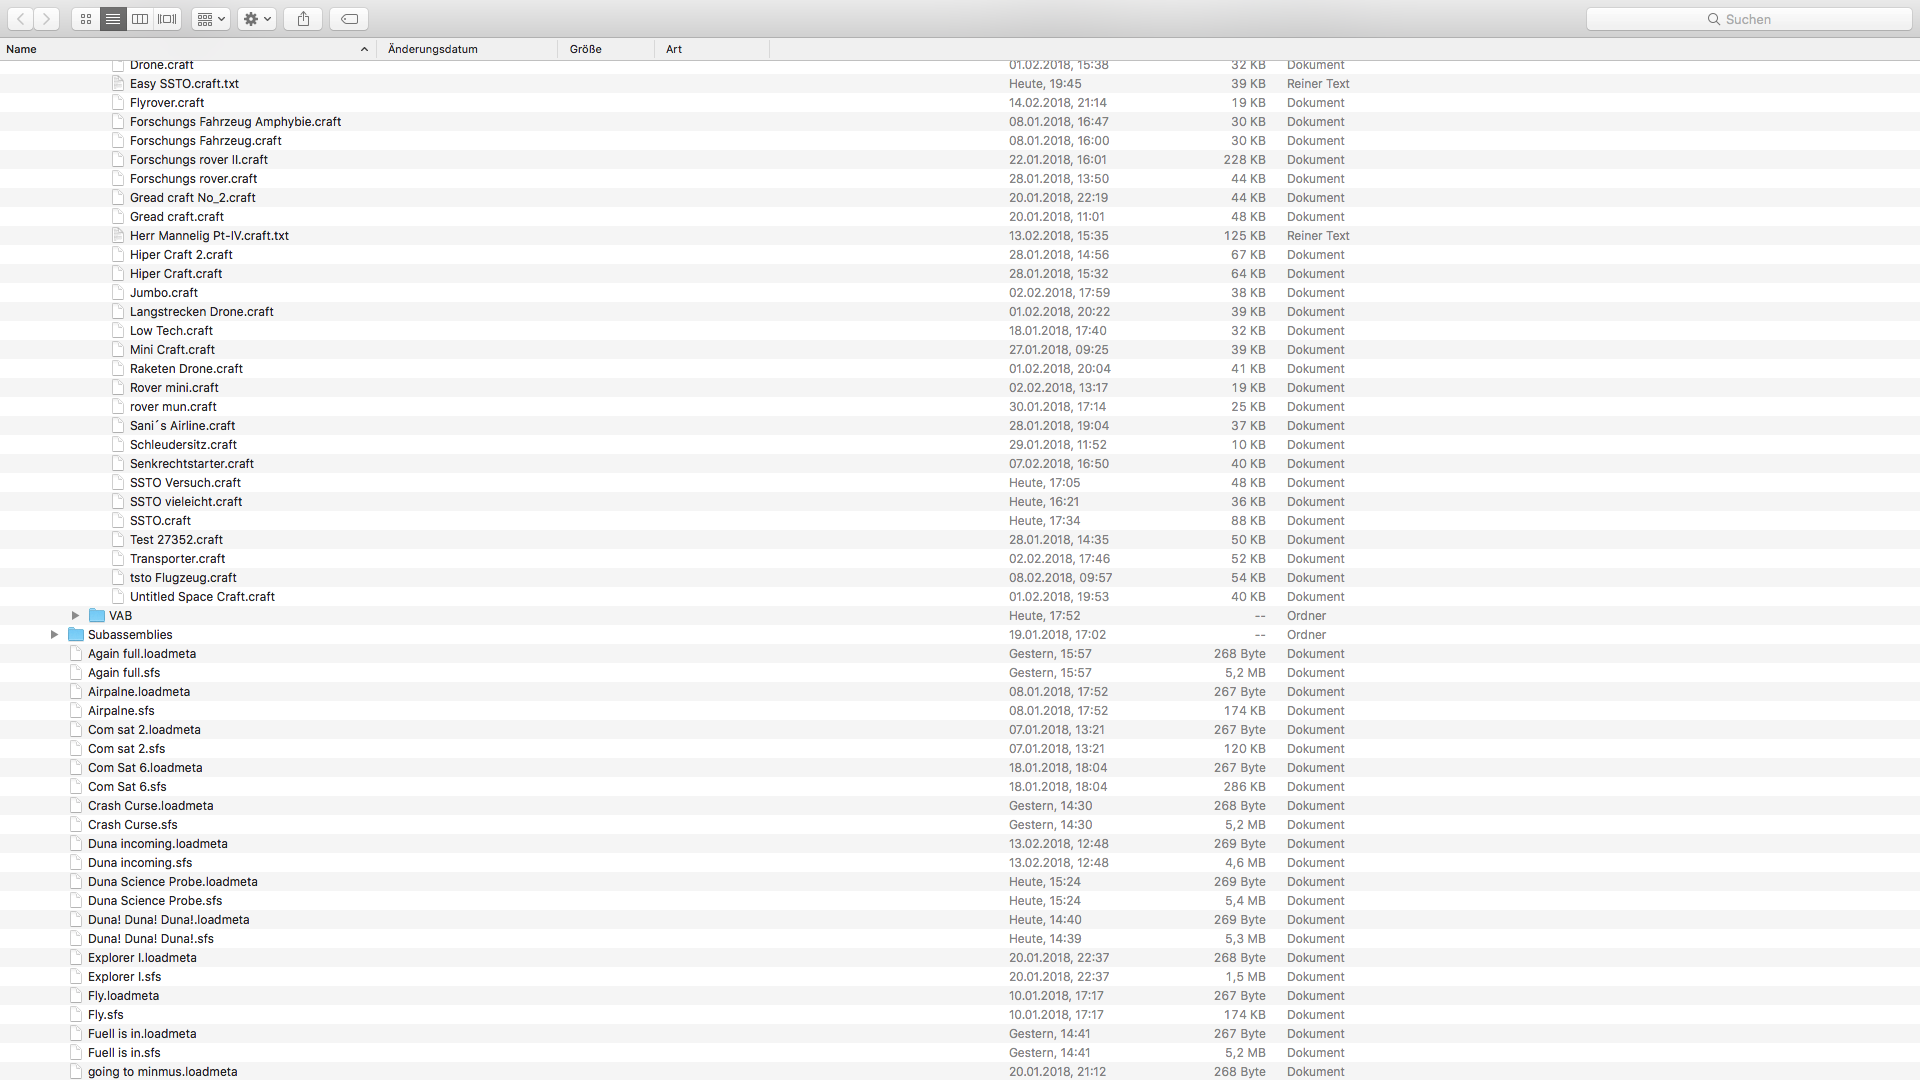This screenshot has width=1920, height=1080.
Task: Open the share menu button
Action: (x=303, y=19)
